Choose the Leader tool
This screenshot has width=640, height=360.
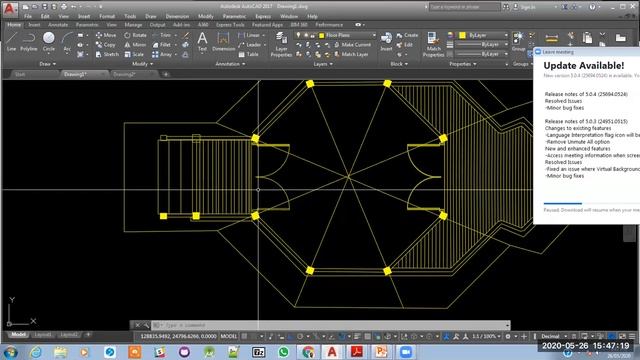[x=249, y=44]
